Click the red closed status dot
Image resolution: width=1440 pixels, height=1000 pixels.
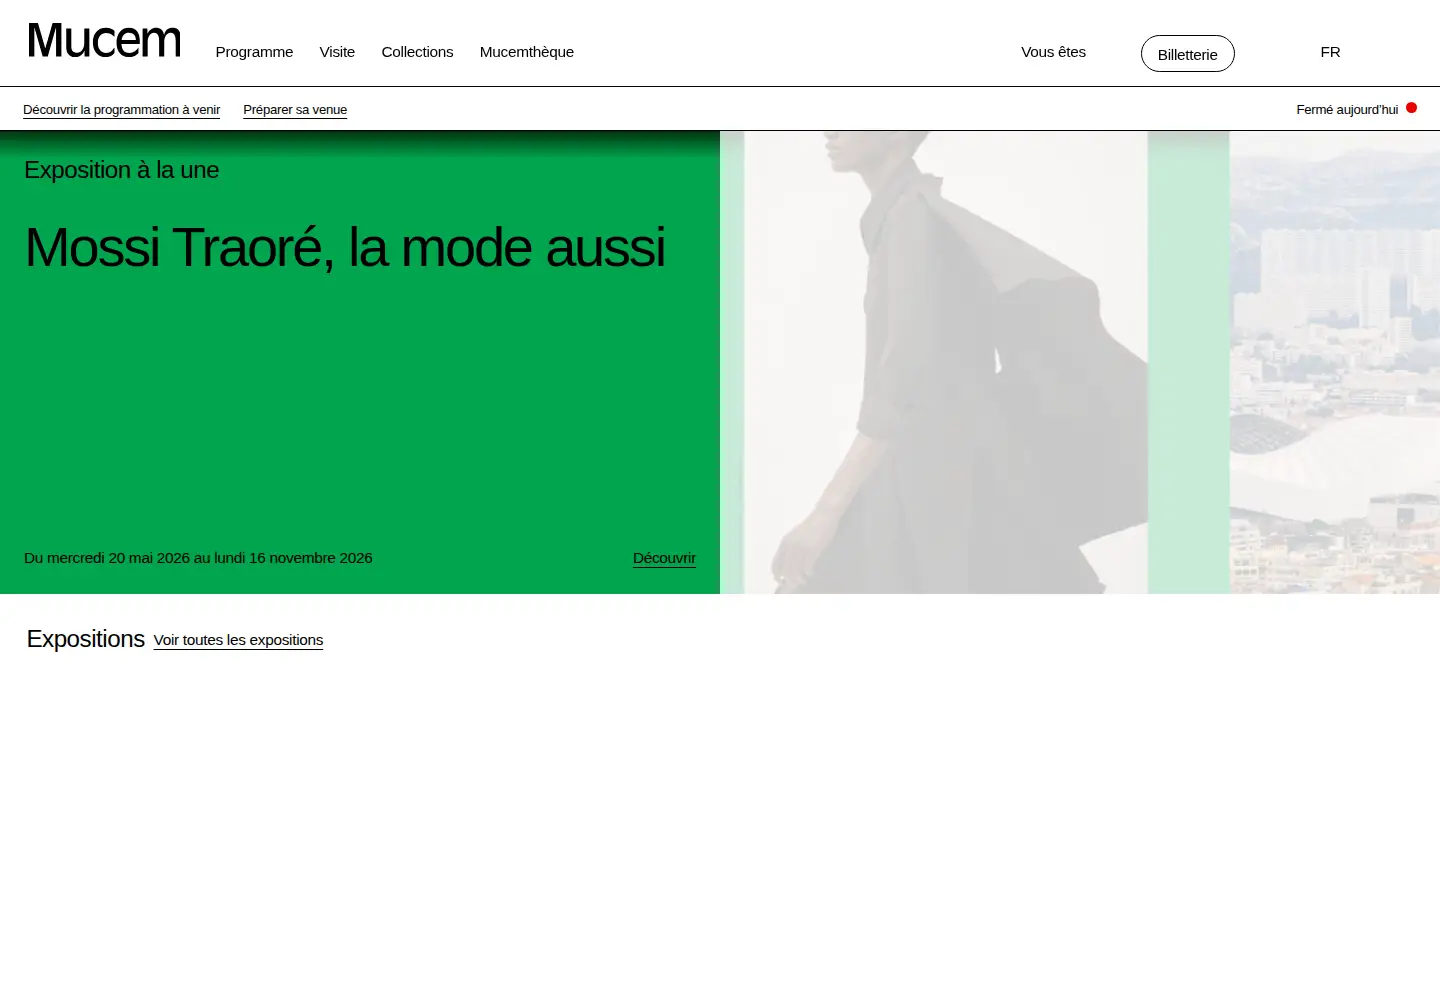(1411, 108)
